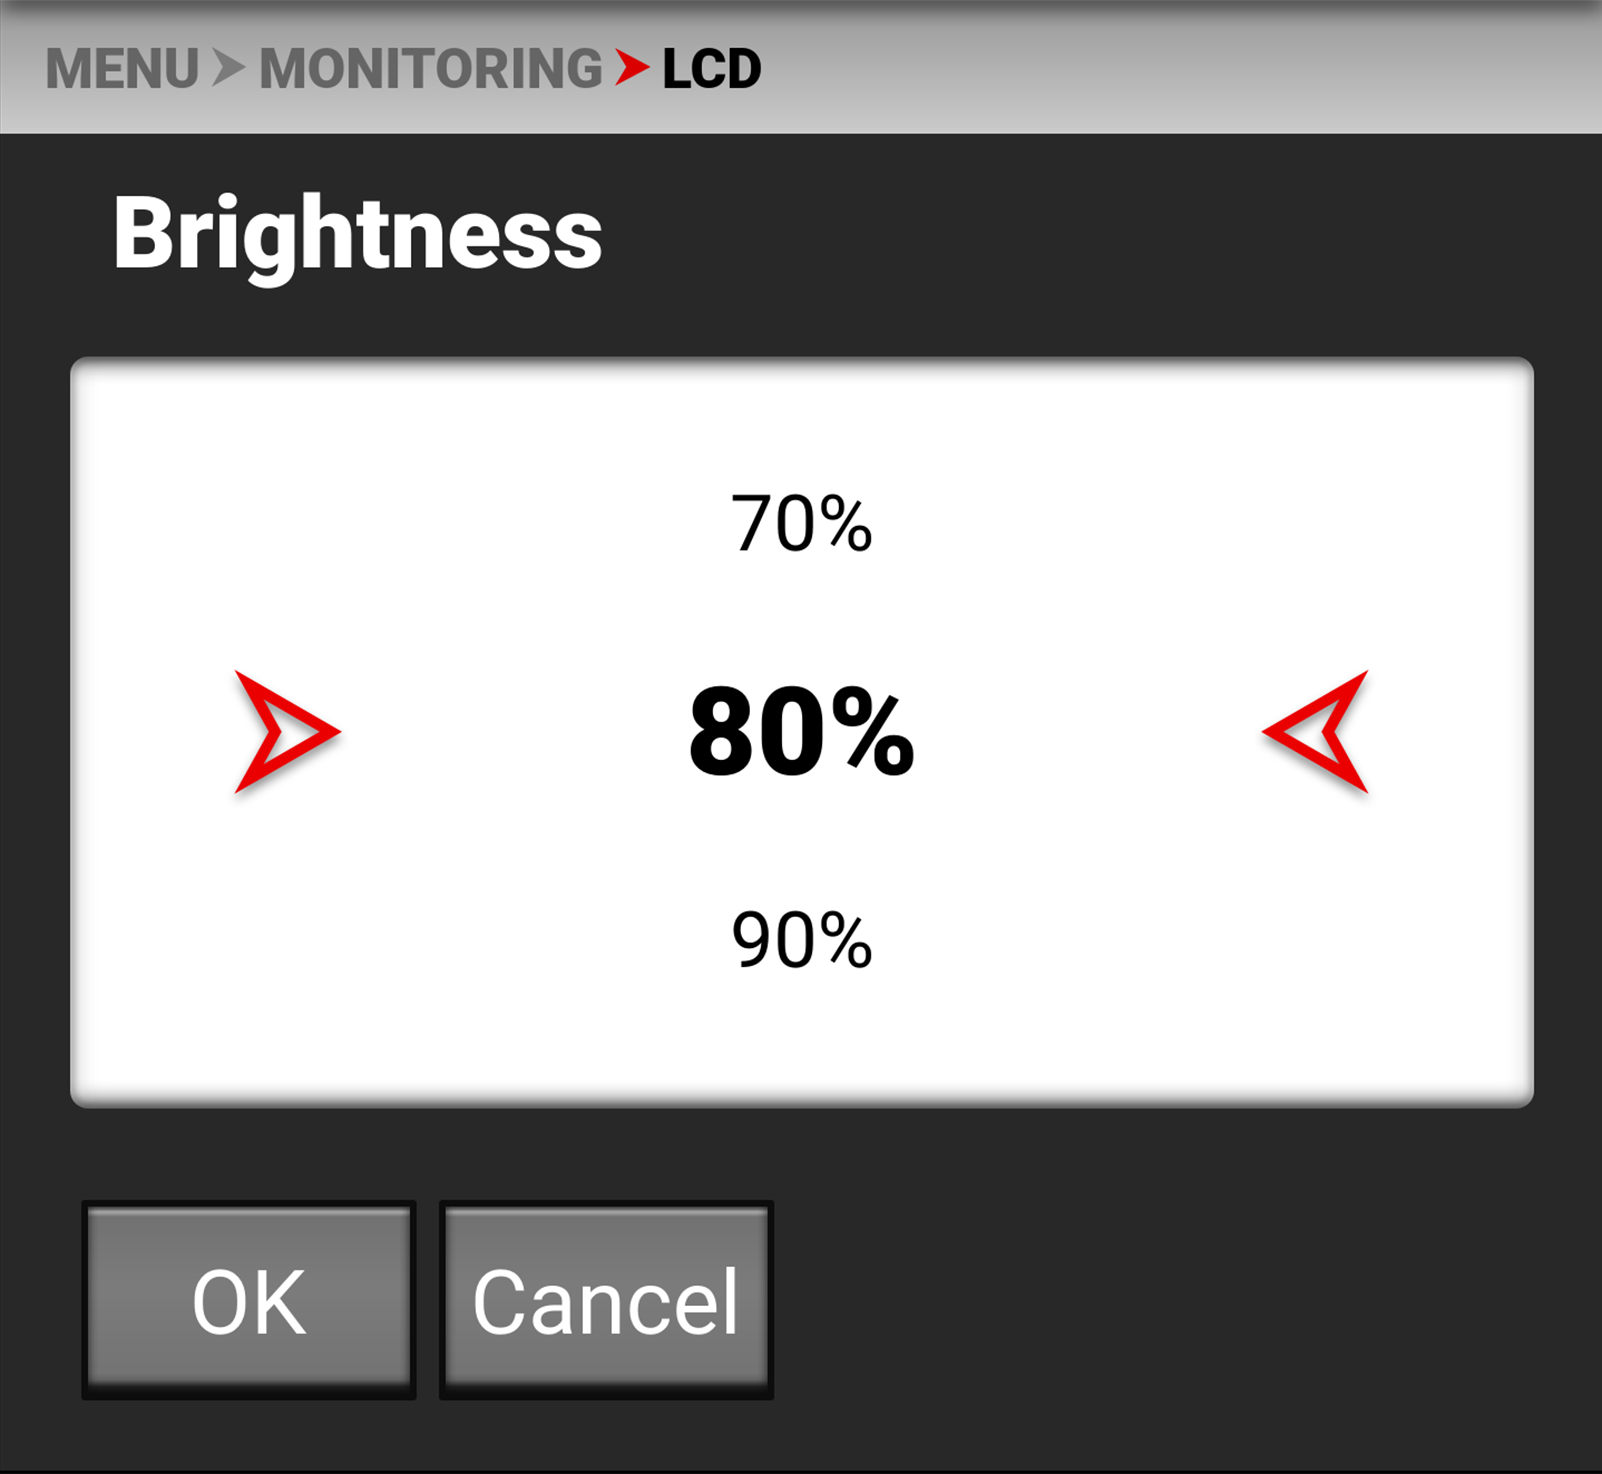Confirm brightness with the OK button
Image resolution: width=1602 pixels, height=1474 pixels.
249,1300
